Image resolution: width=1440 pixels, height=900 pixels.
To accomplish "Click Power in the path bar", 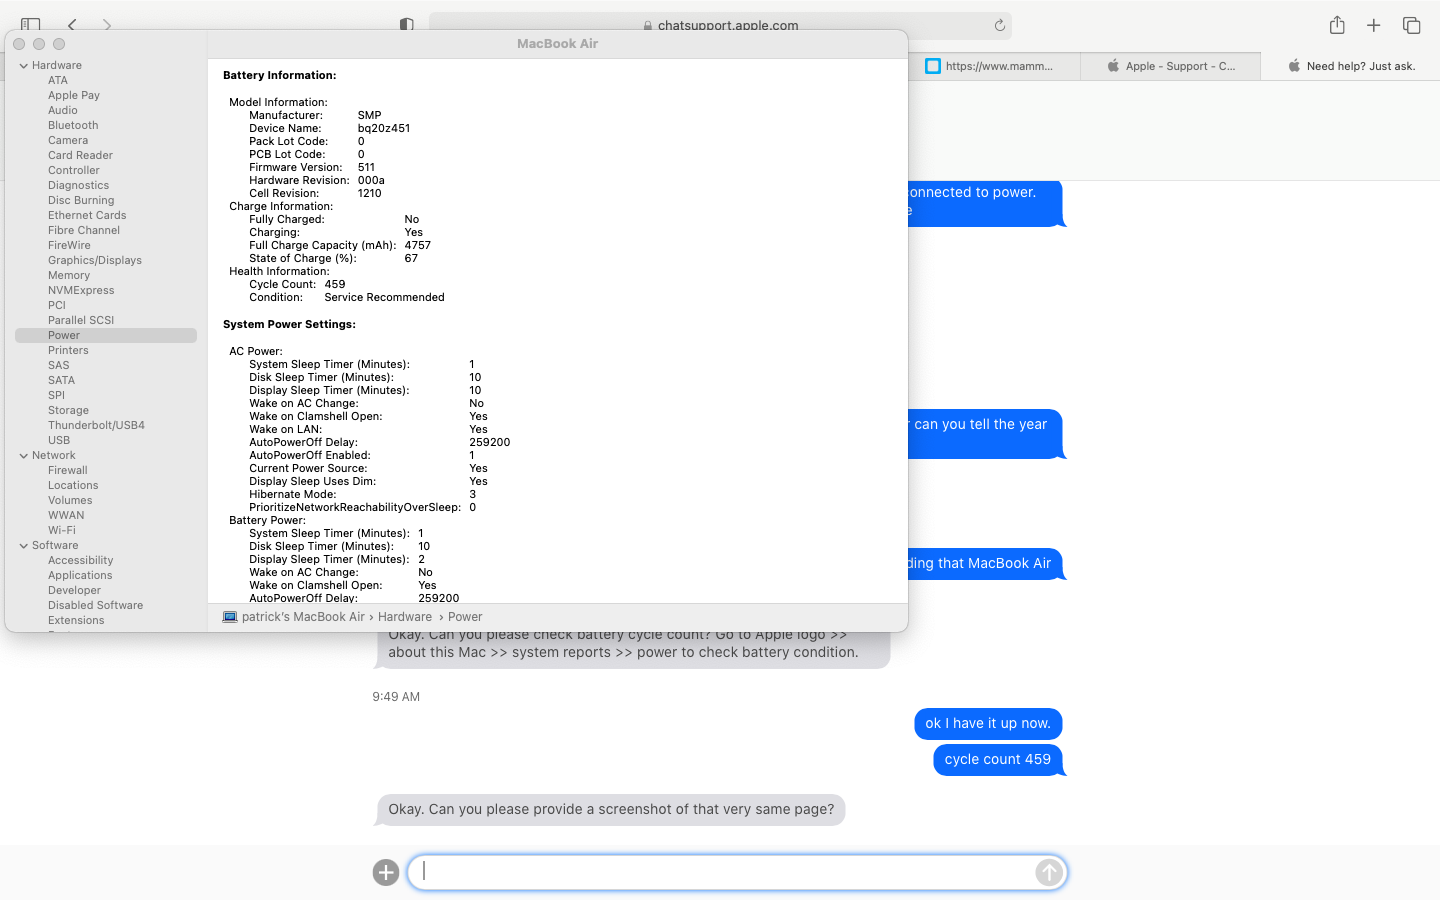I will 465,617.
